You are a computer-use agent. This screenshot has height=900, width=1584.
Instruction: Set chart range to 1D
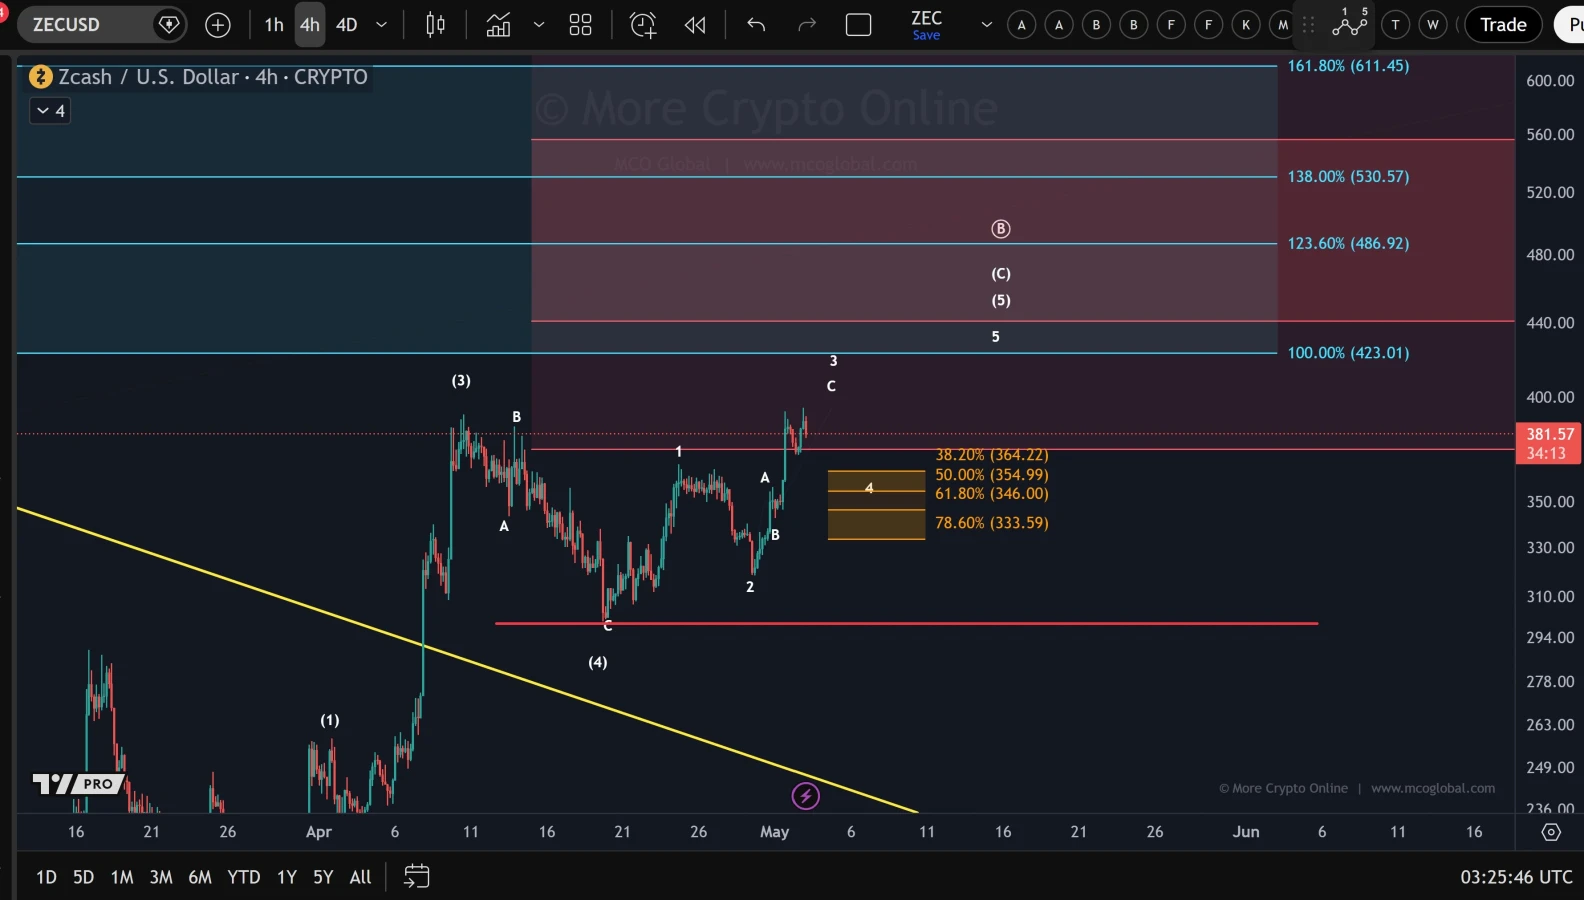[46, 877]
